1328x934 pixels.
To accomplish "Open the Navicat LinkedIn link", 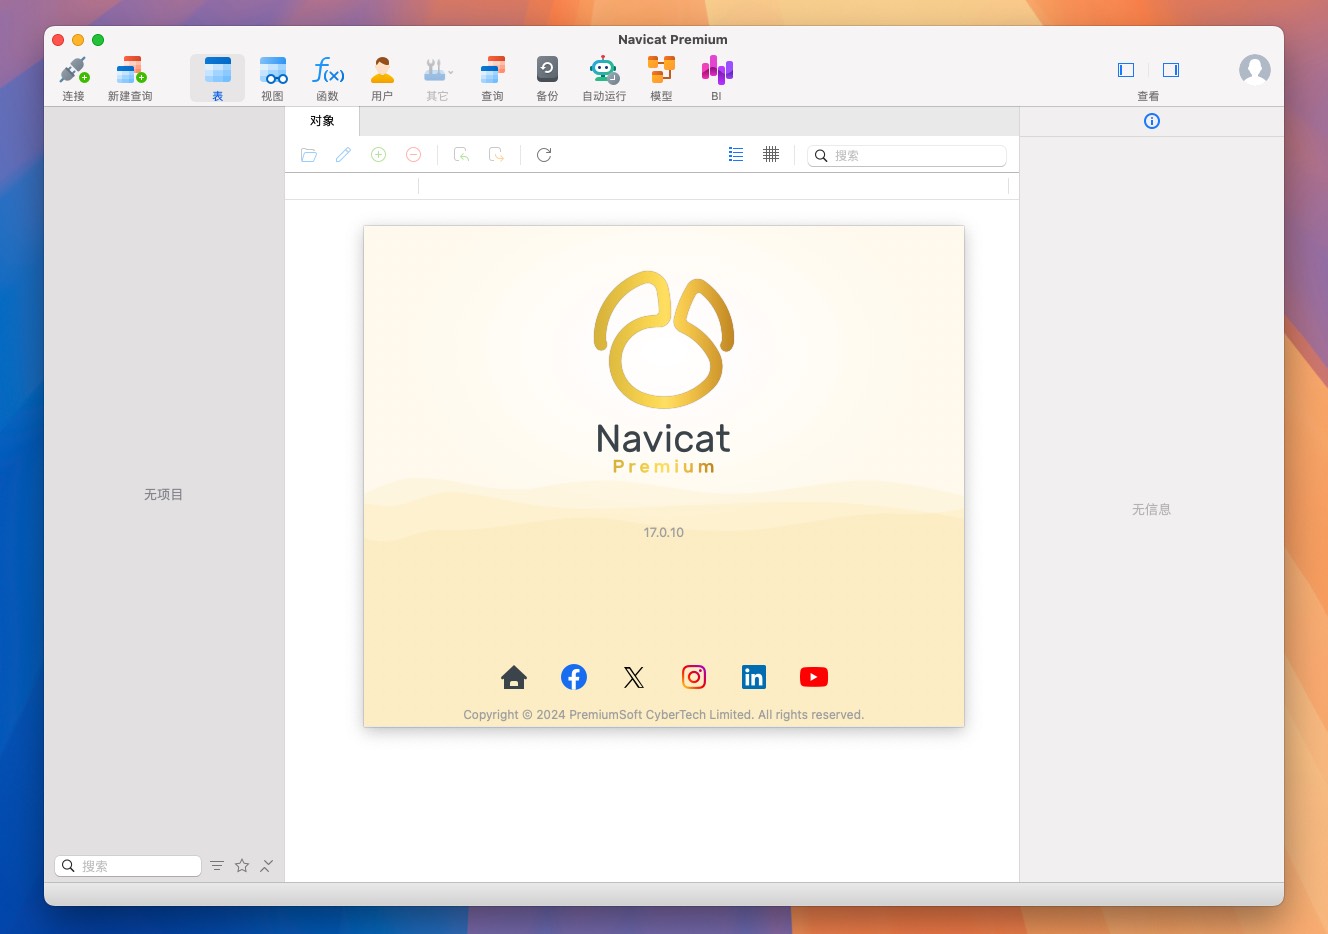I will [x=754, y=677].
